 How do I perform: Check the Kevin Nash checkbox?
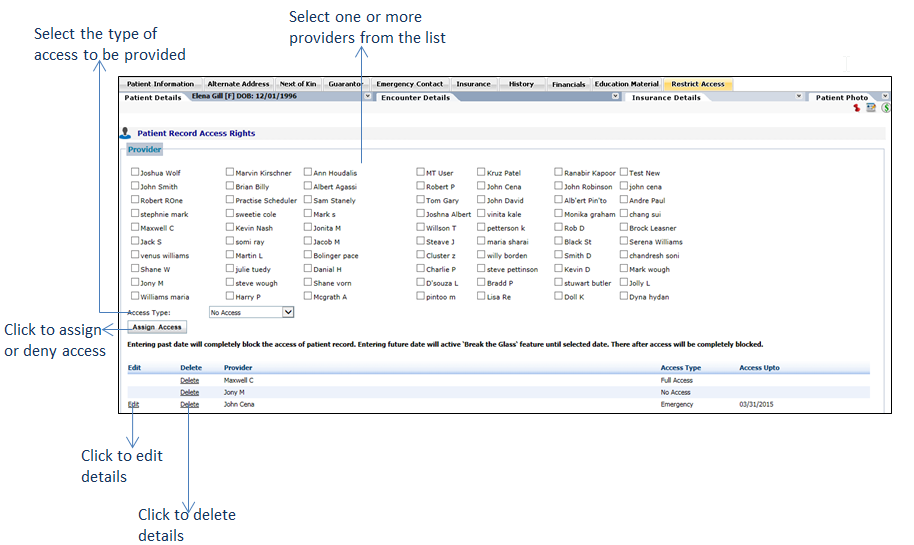pyautogui.click(x=230, y=227)
